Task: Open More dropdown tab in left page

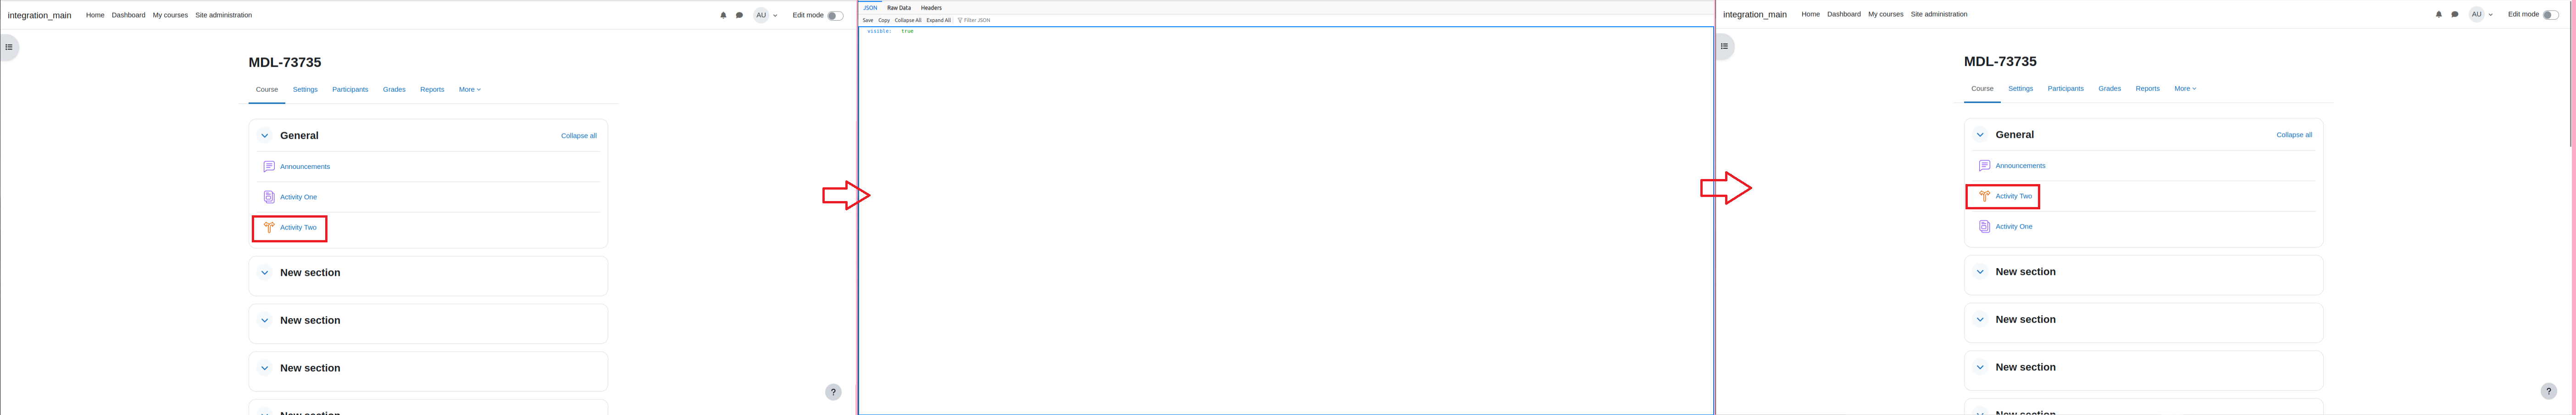Action: click(x=470, y=89)
